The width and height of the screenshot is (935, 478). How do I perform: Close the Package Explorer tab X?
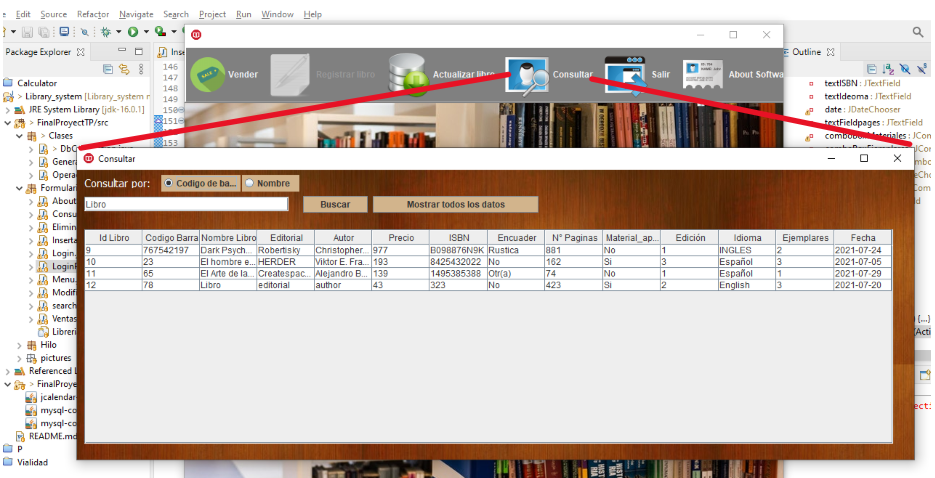81,52
